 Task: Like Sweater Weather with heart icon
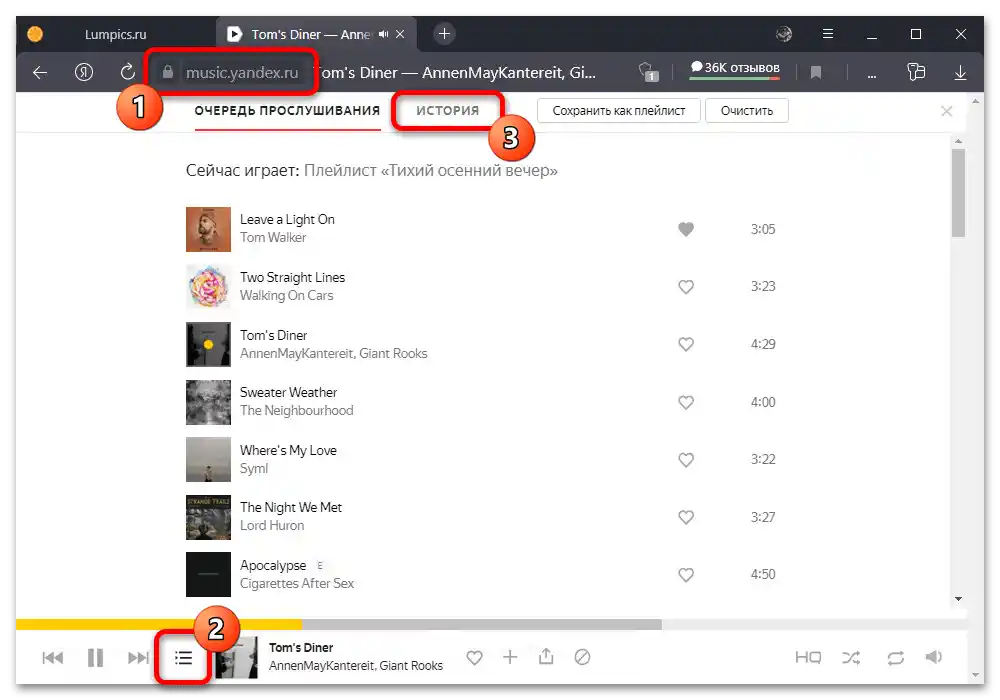pyautogui.click(x=686, y=402)
